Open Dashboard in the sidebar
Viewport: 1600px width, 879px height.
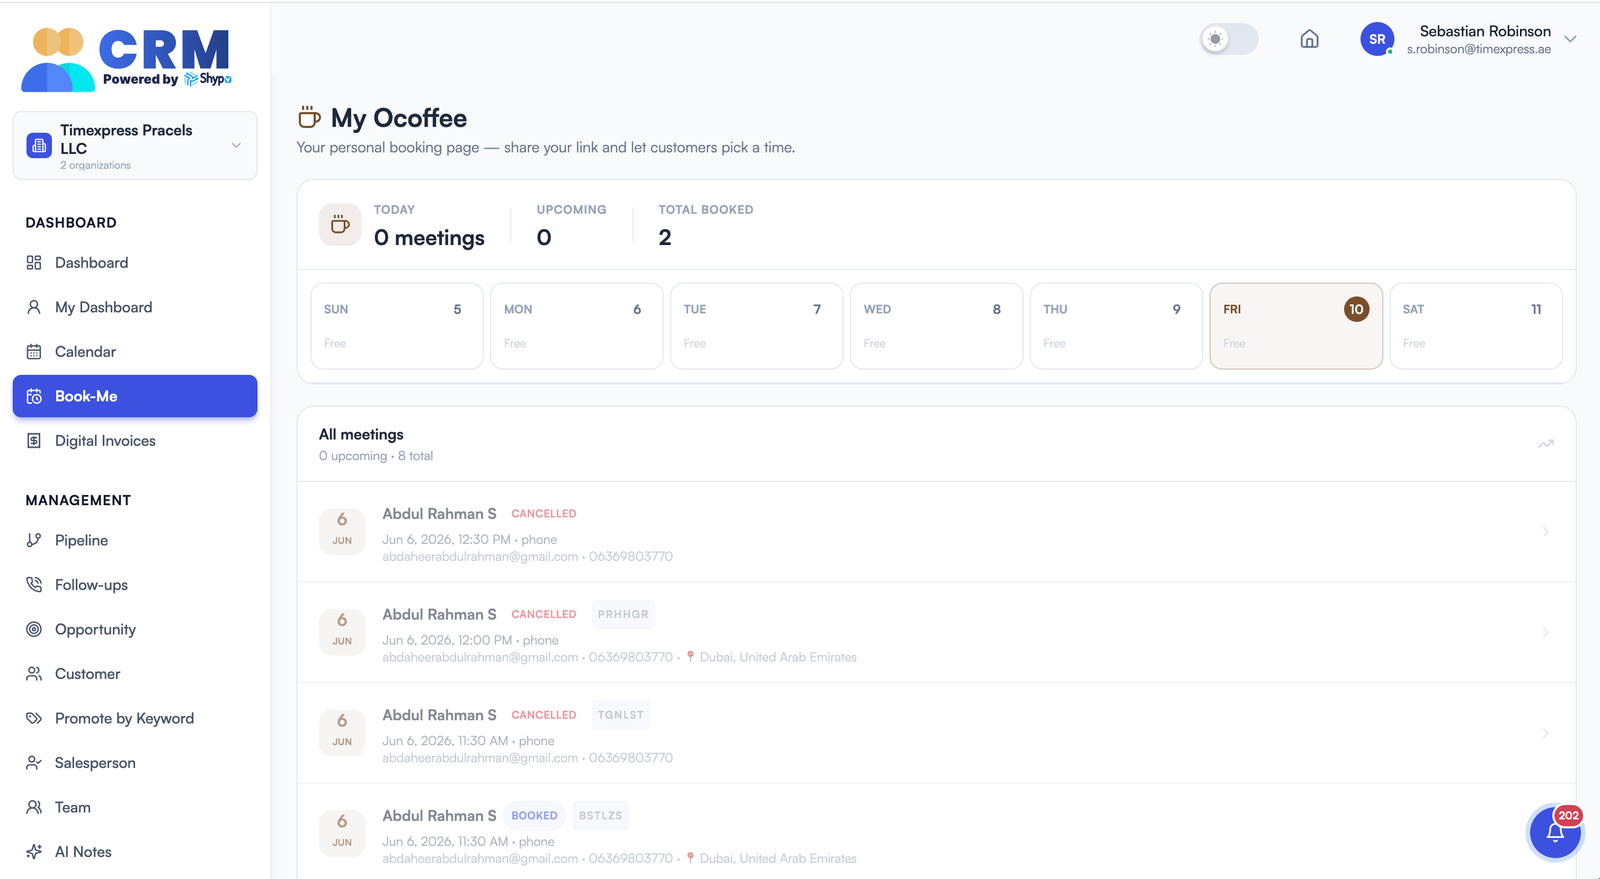[x=135, y=263]
